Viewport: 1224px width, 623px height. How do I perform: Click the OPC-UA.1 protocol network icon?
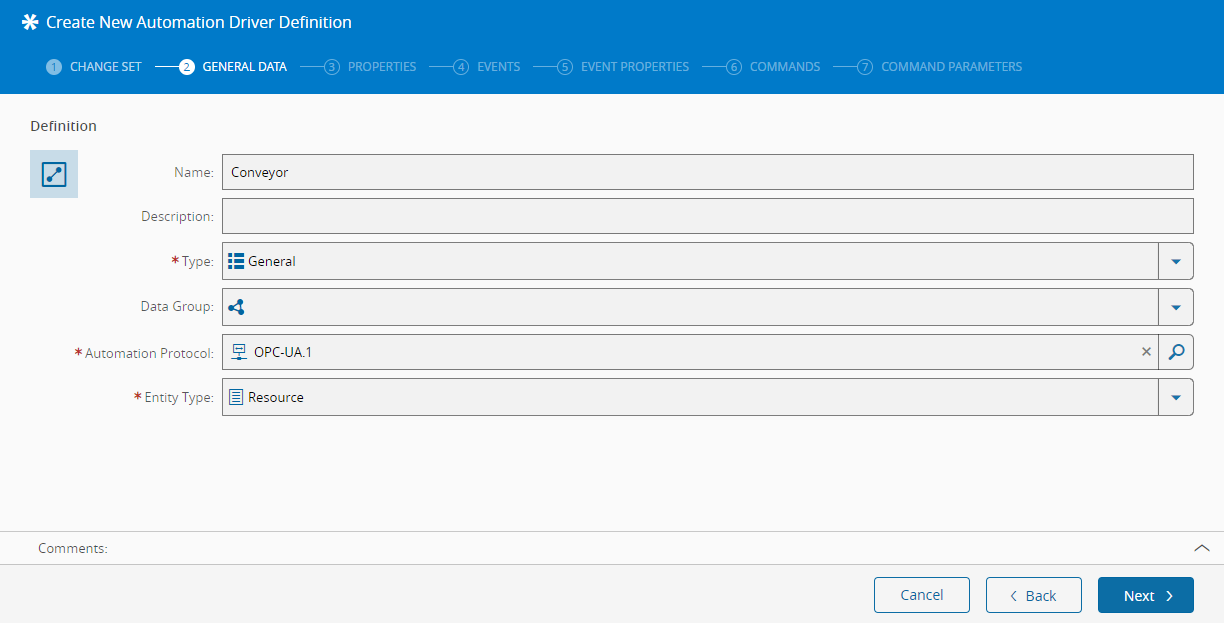click(x=239, y=352)
